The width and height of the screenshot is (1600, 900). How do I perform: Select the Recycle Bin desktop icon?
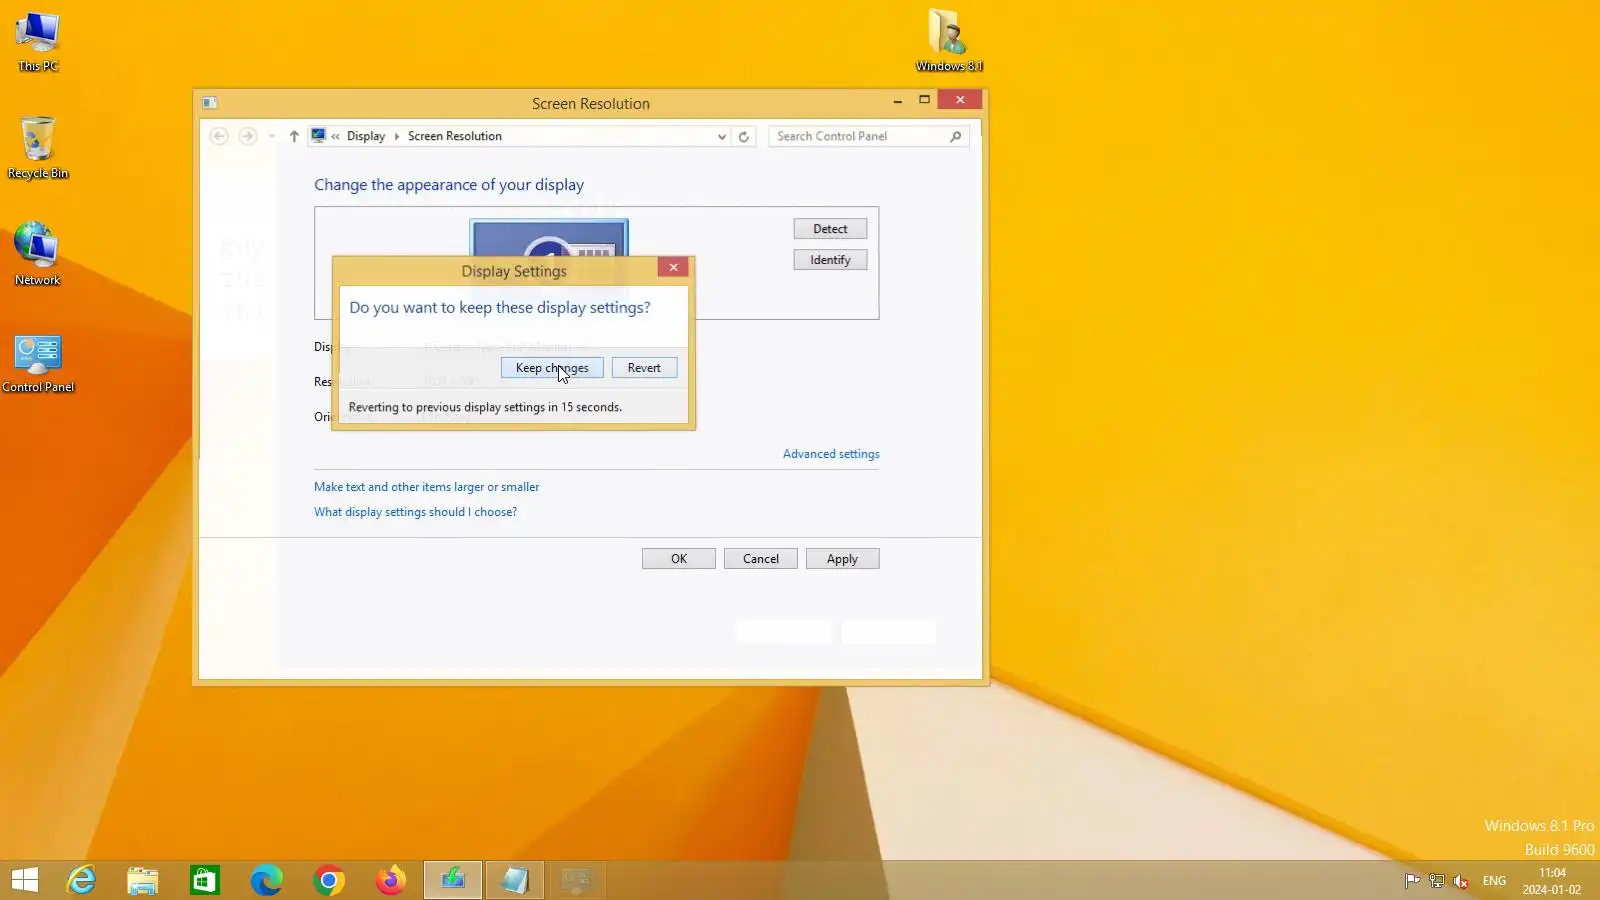click(x=38, y=148)
